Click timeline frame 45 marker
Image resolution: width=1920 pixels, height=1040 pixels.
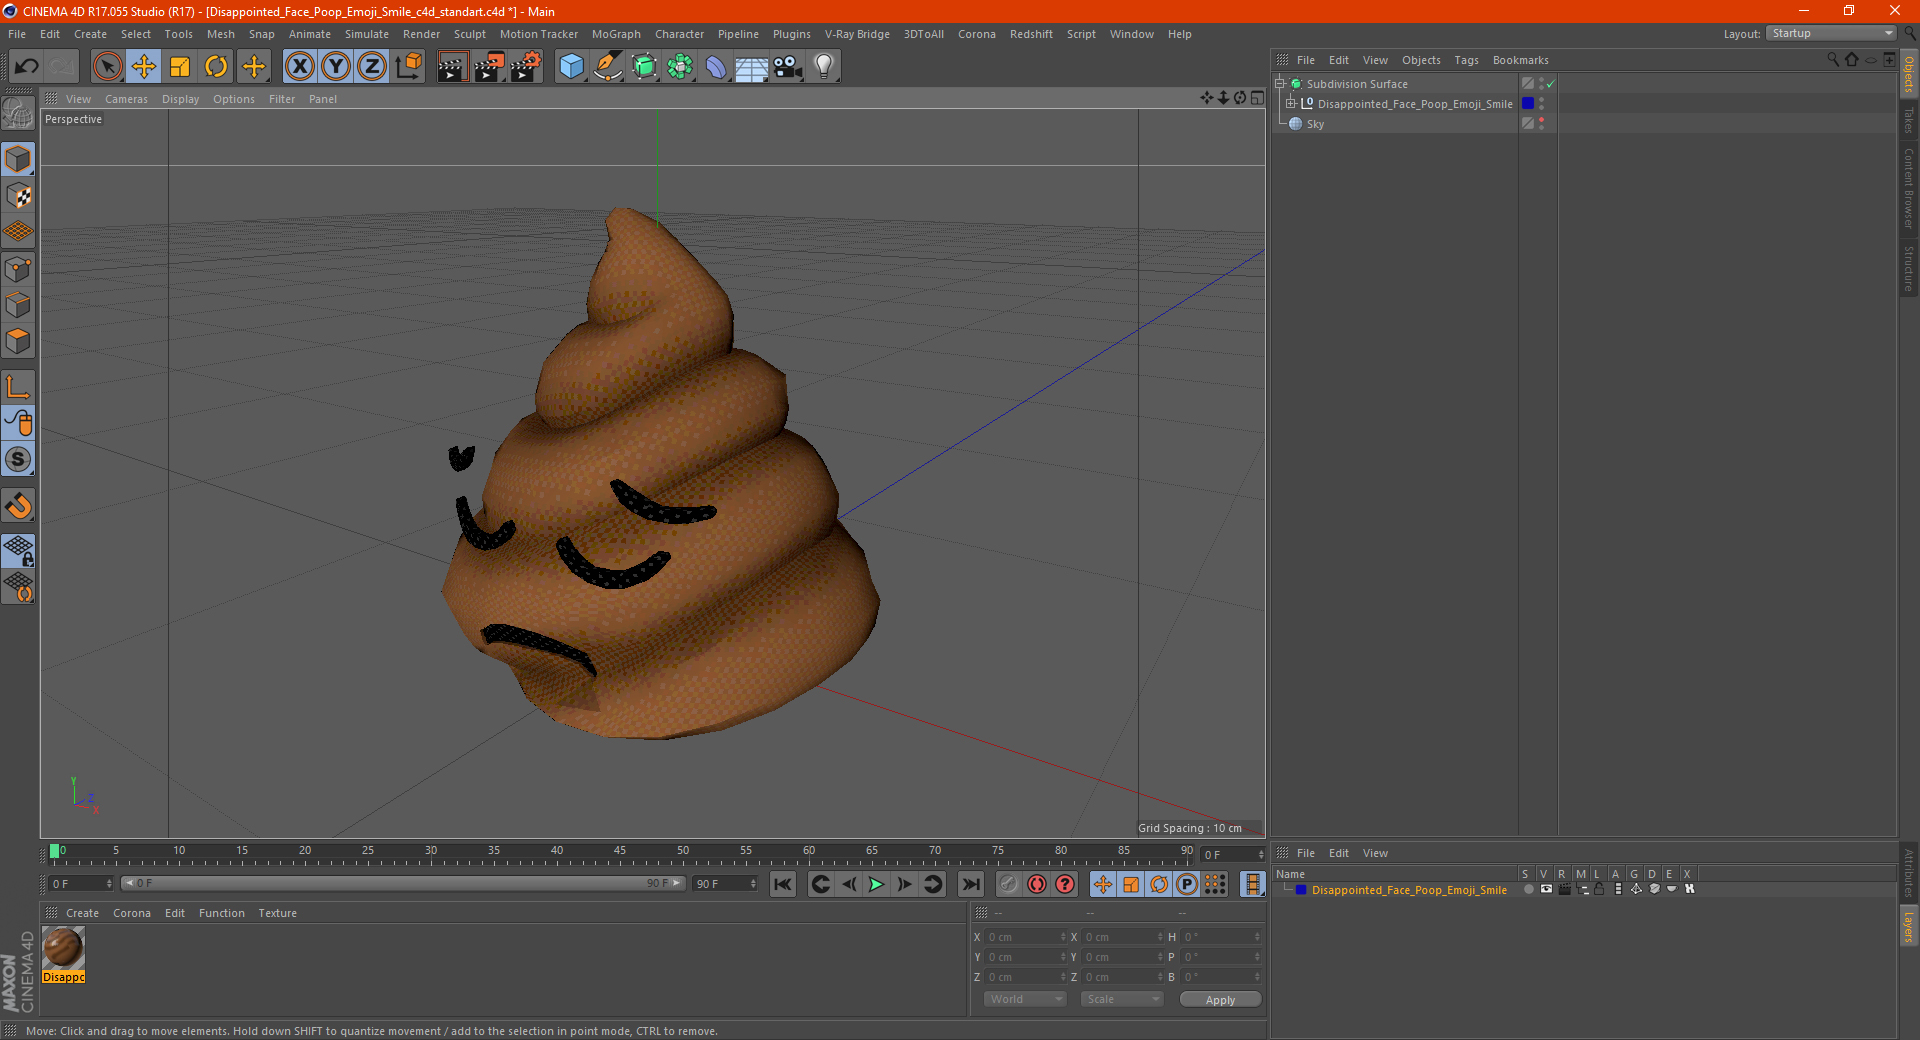(620, 851)
